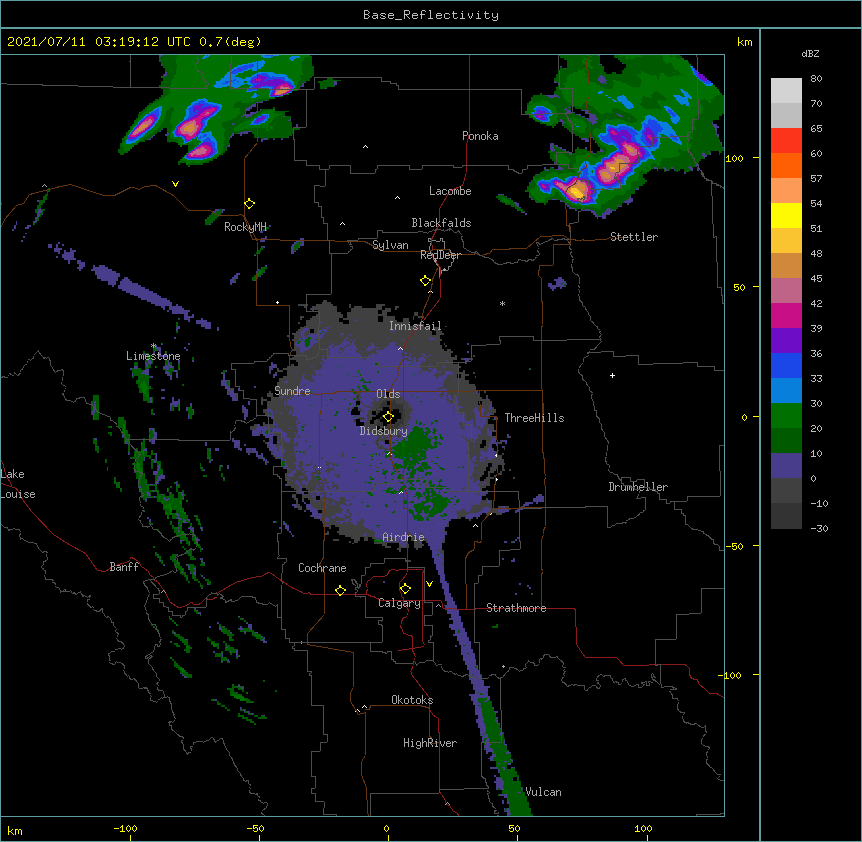Select the yellow 51-54 dBZ legend swatch
This screenshot has height=842, width=862.
point(786,215)
